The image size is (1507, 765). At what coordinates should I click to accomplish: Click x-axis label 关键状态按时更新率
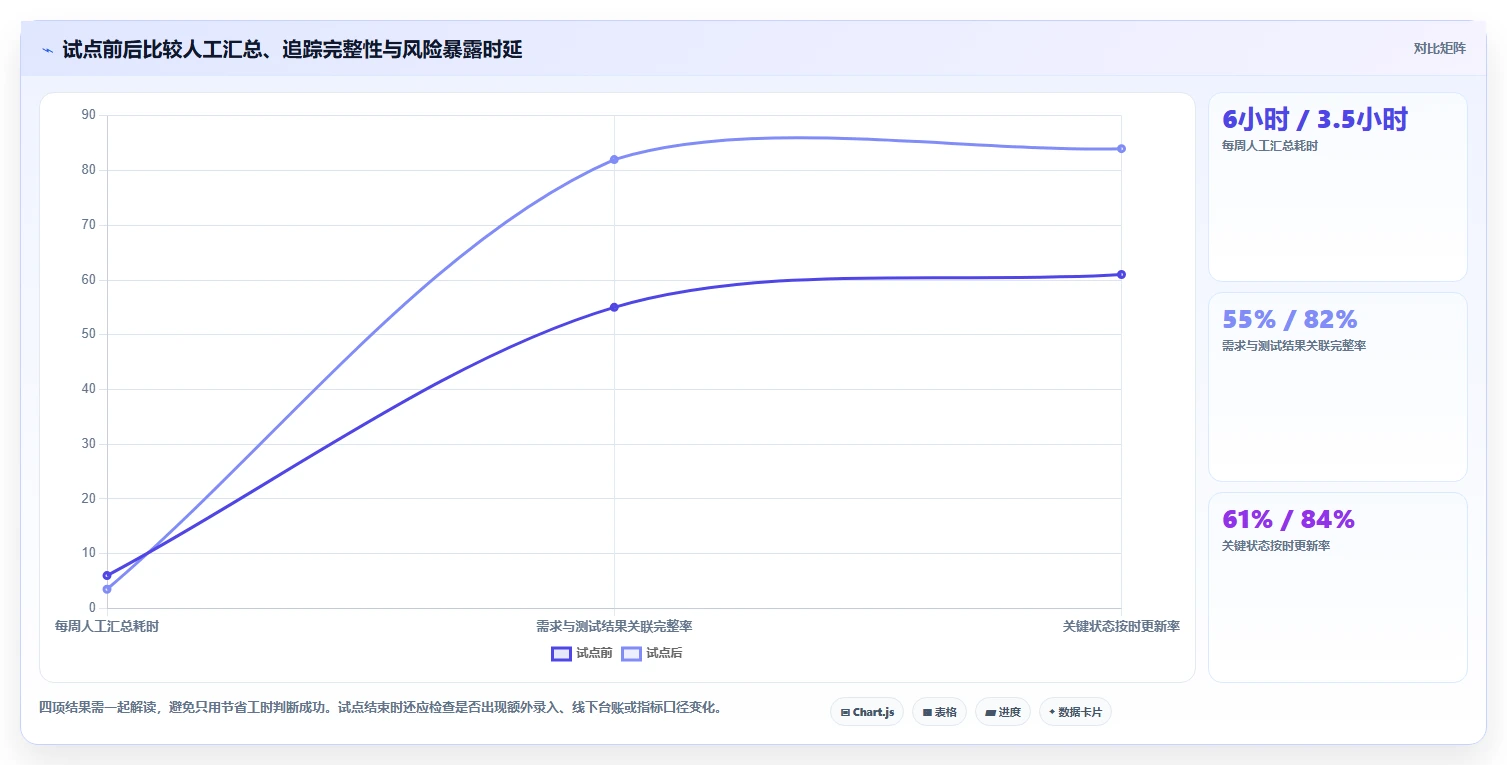1121,627
